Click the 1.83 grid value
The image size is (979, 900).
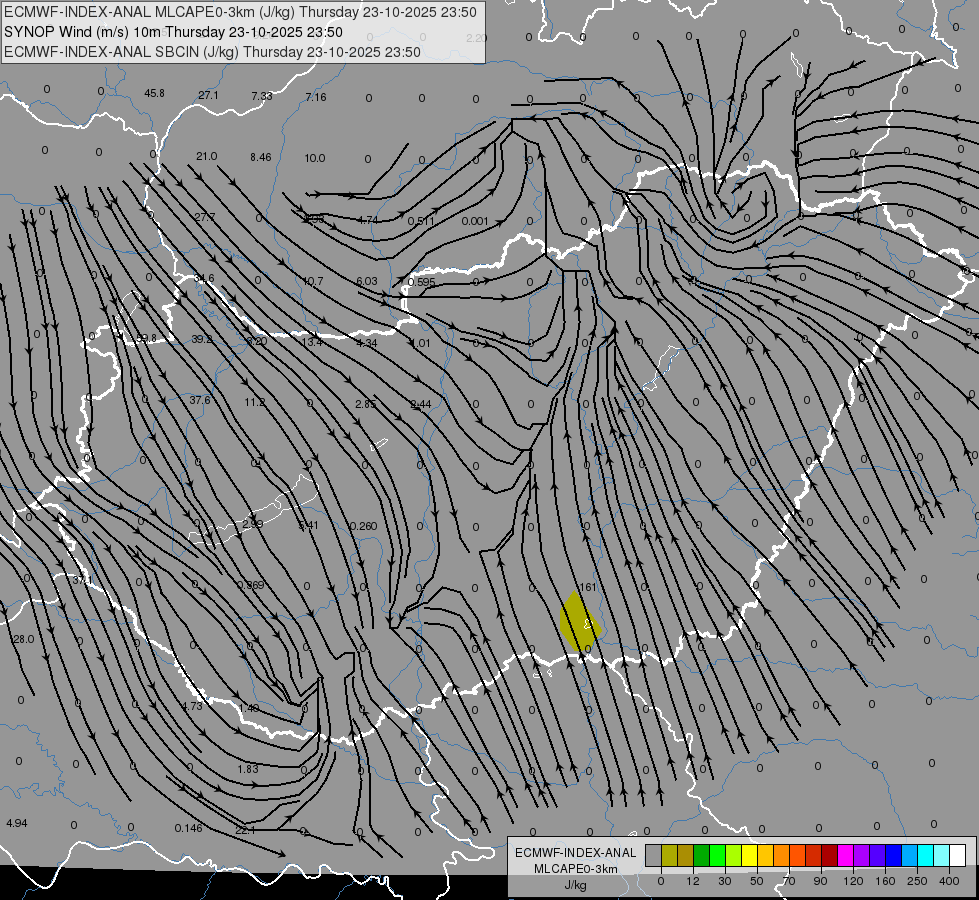(248, 769)
